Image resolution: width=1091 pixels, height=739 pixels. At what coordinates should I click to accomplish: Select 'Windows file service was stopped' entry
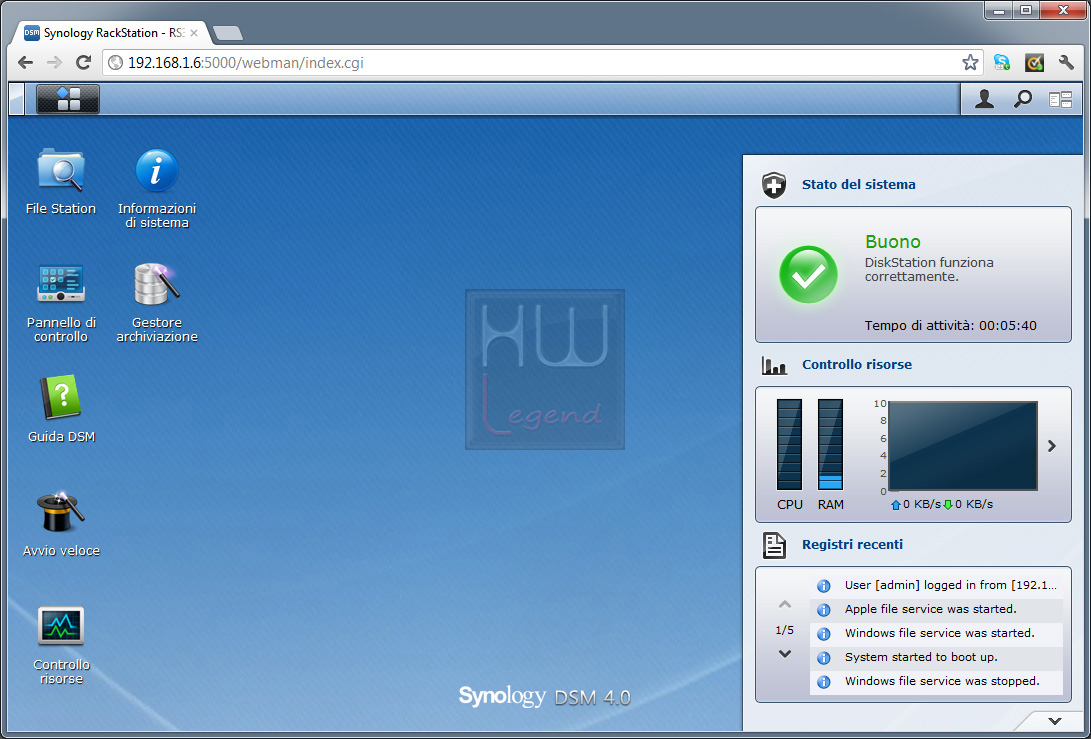click(937, 681)
